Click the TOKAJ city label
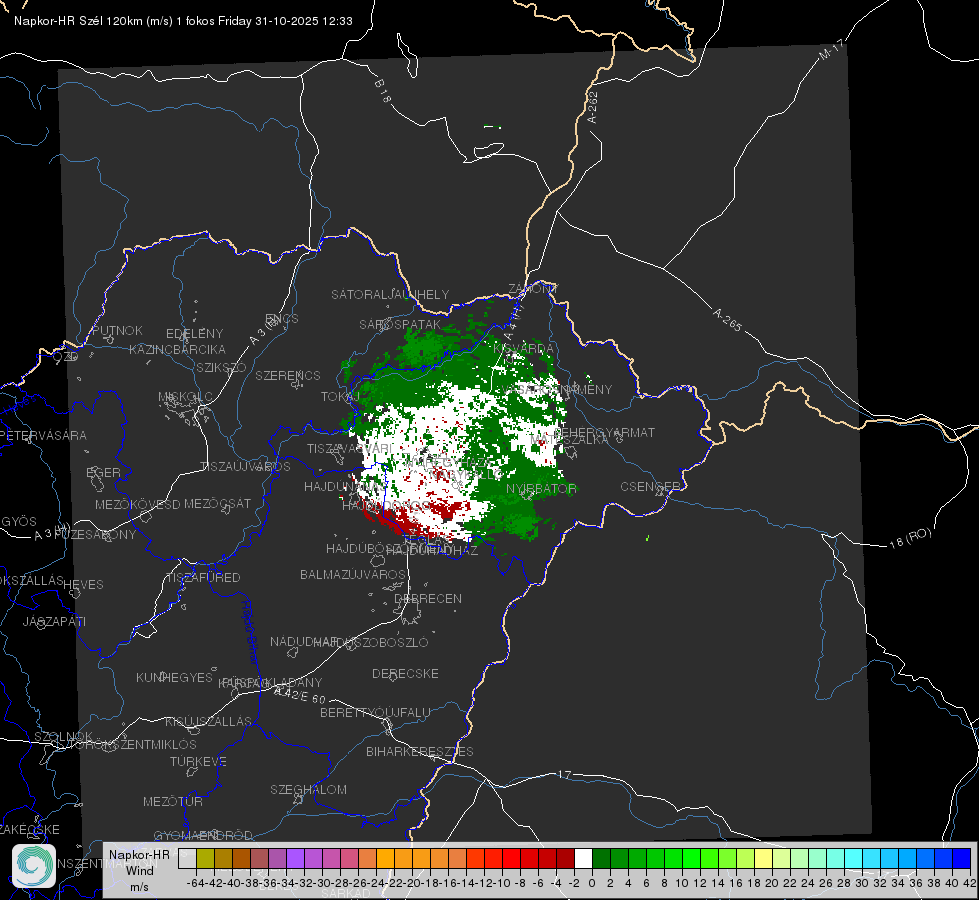Screen dimensions: 979x900 (340, 397)
